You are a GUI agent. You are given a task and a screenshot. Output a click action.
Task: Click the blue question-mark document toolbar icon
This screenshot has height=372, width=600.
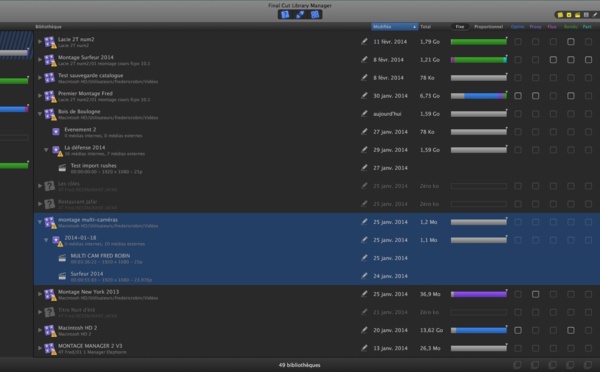tap(285, 15)
